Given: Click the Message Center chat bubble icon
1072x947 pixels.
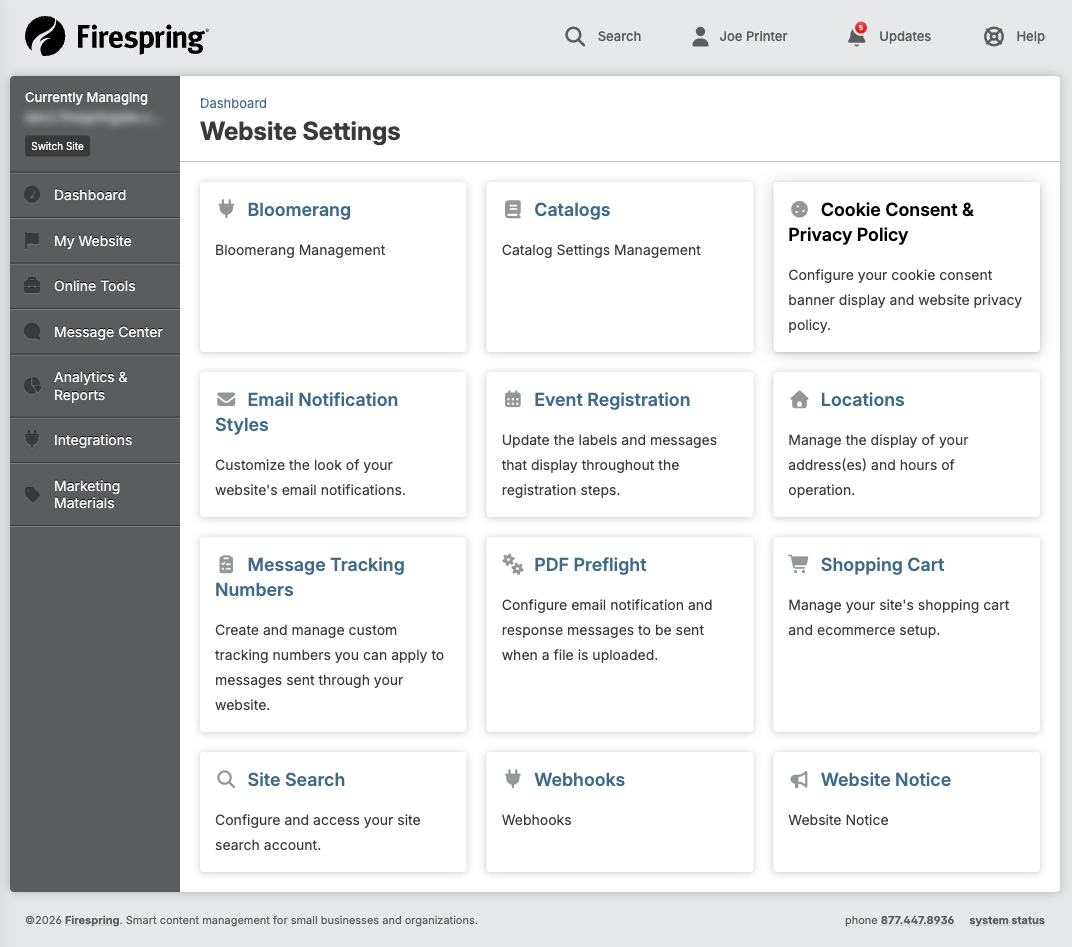Looking at the screenshot, I should click(x=32, y=332).
